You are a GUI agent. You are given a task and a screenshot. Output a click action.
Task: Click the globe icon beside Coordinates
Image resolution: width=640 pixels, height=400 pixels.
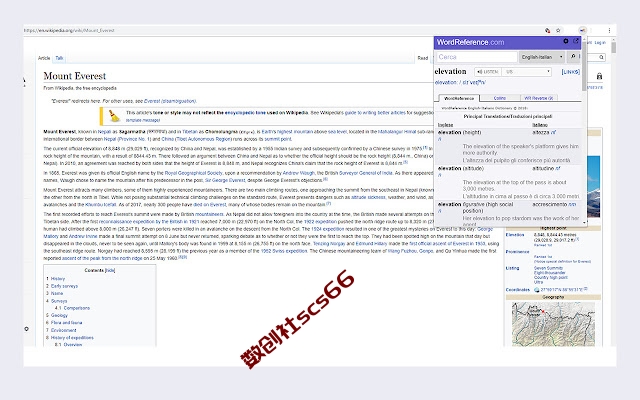[x=537, y=290]
